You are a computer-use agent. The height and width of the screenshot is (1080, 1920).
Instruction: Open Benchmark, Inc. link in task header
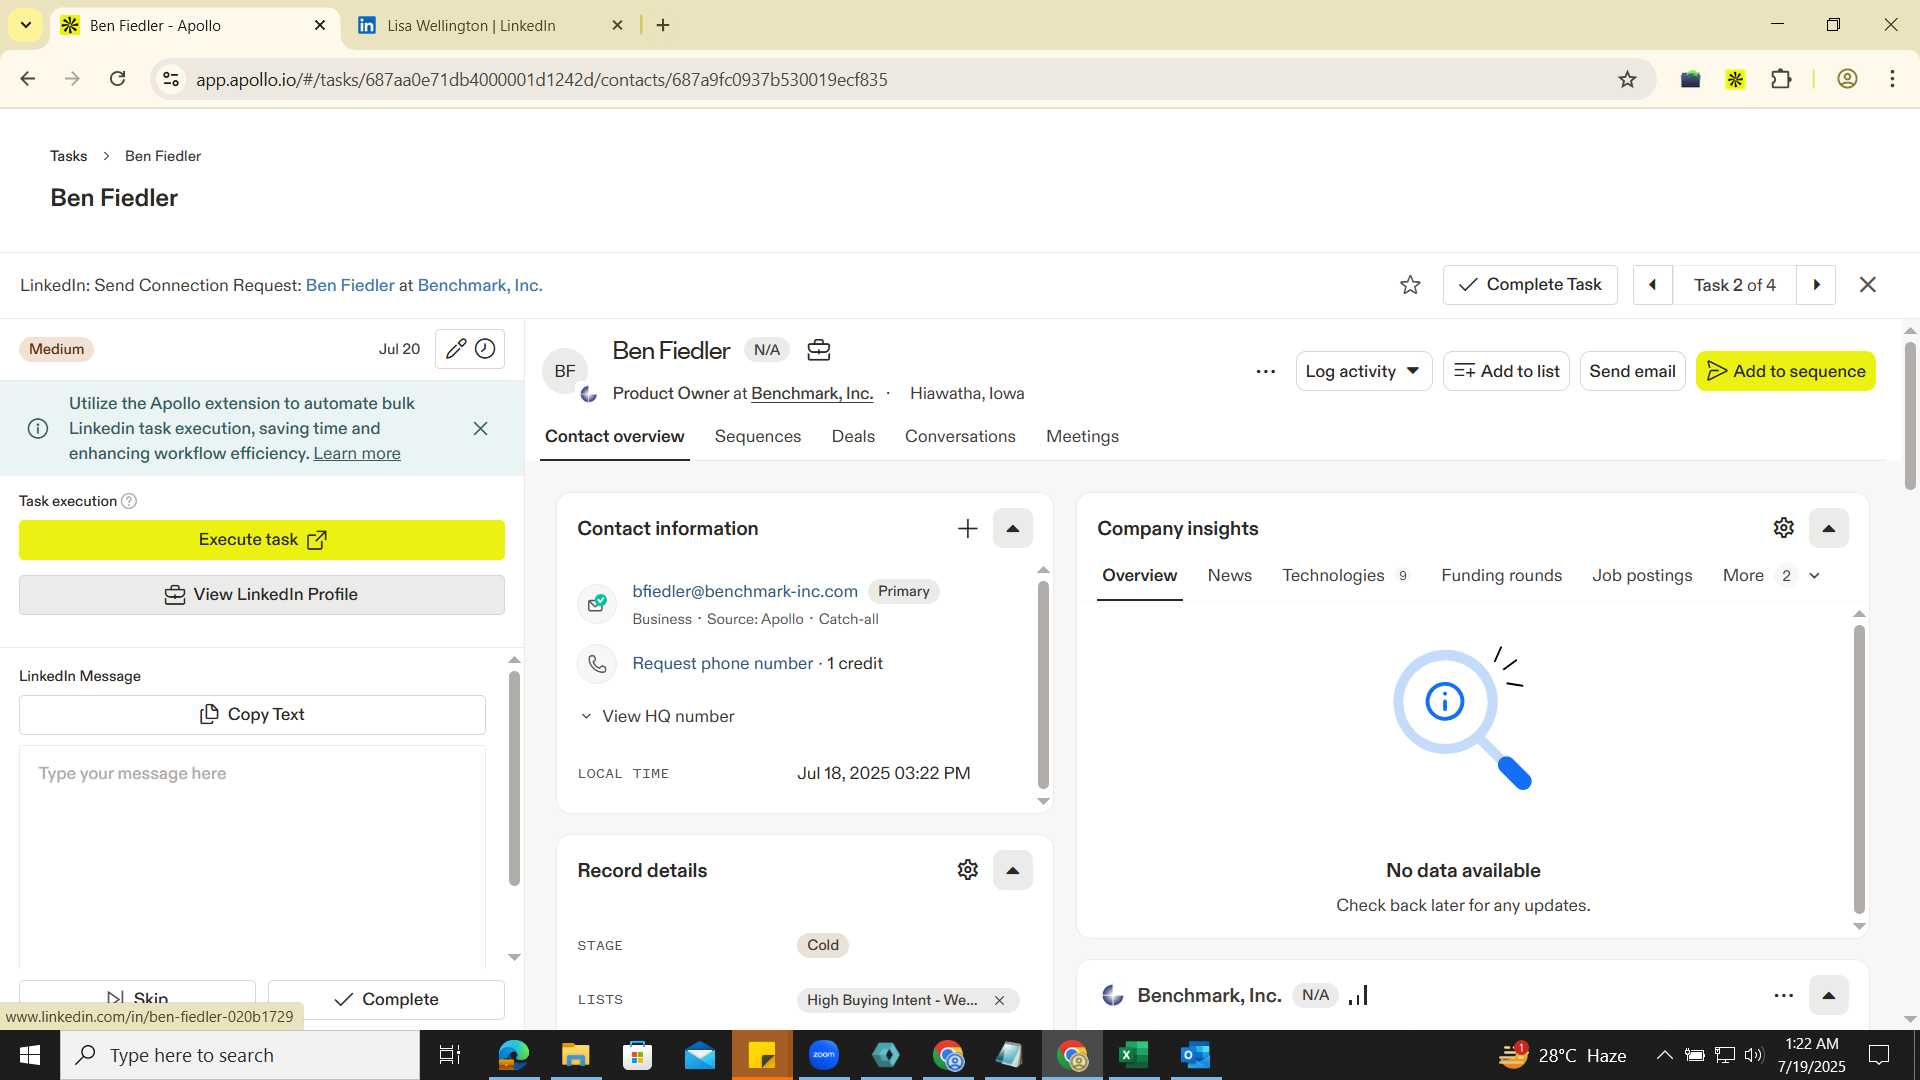point(480,286)
